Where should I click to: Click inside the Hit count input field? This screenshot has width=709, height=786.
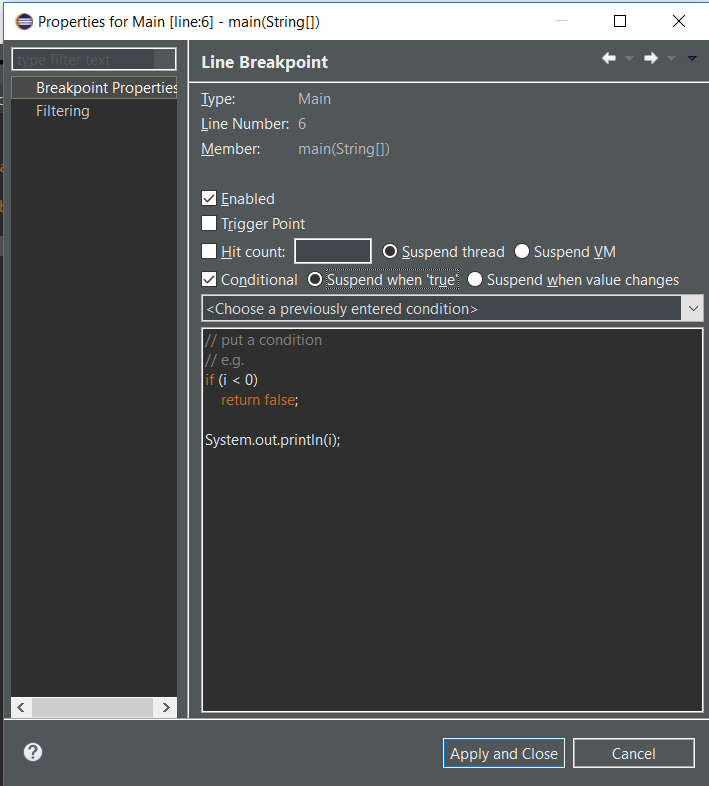point(333,251)
